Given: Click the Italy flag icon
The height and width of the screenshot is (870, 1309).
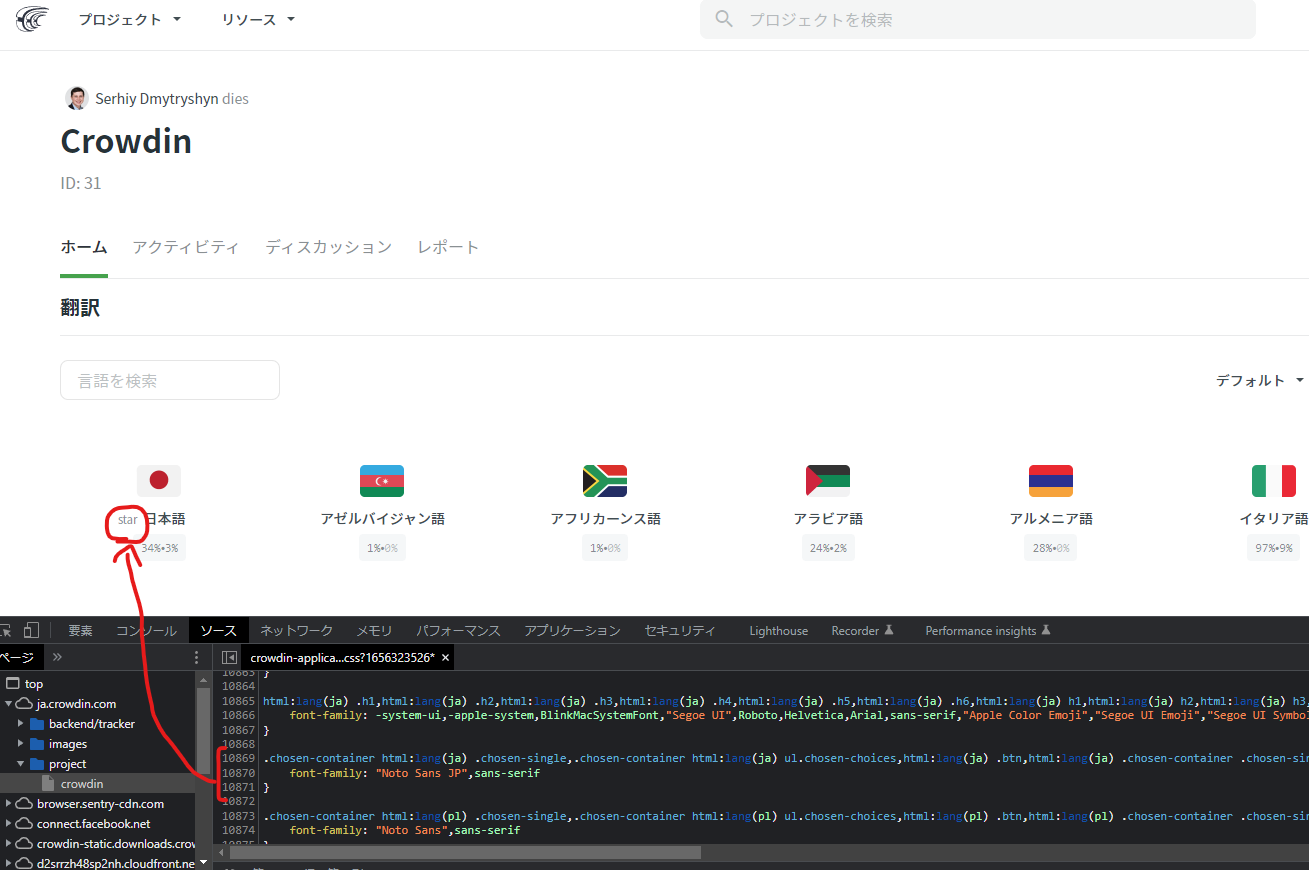Looking at the screenshot, I should click(x=1274, y=480).
